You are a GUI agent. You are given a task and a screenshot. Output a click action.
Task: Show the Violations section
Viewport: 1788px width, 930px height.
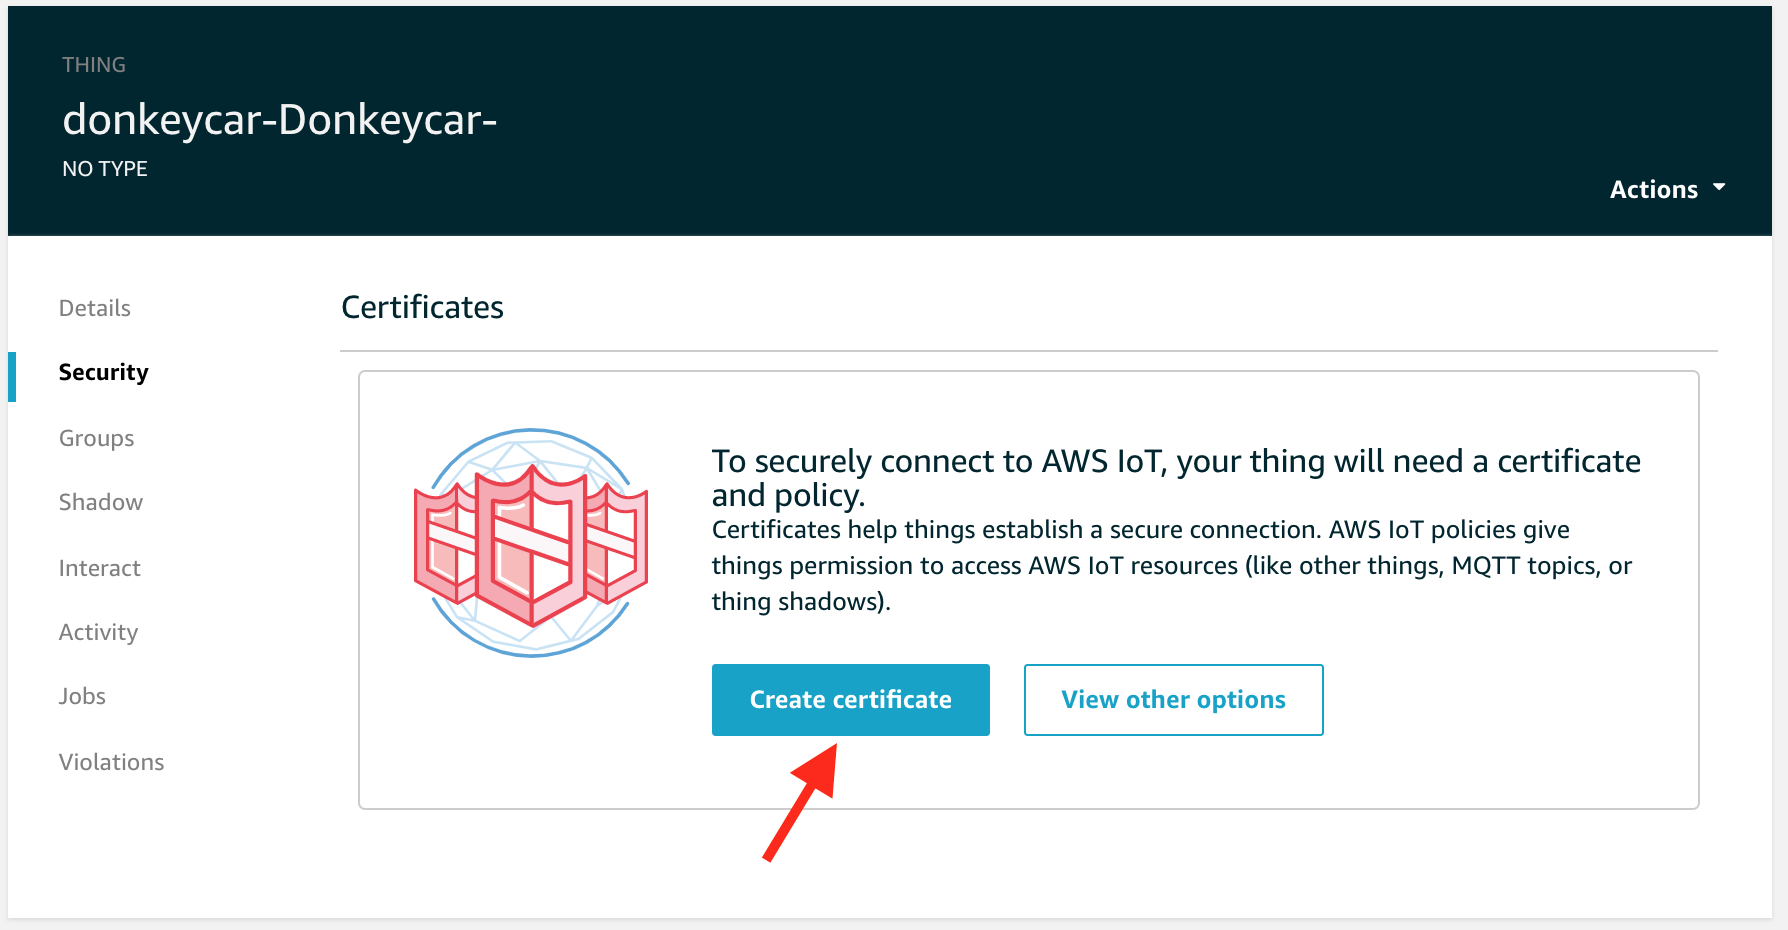click(x=111, y=762)
